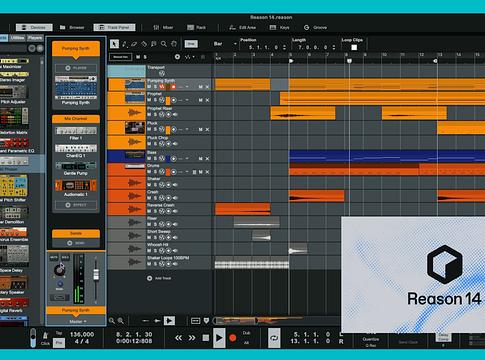
Task: Select the Reverse Crash clip
Action: click(x=243, y=209)
